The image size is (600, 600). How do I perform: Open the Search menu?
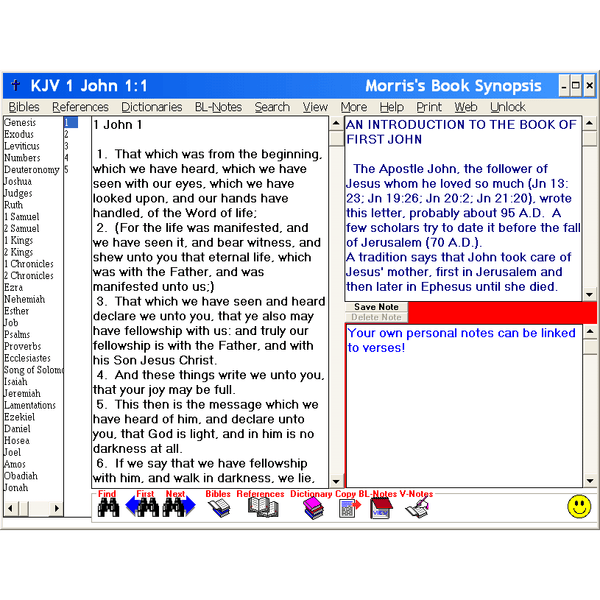pos(272,107)
